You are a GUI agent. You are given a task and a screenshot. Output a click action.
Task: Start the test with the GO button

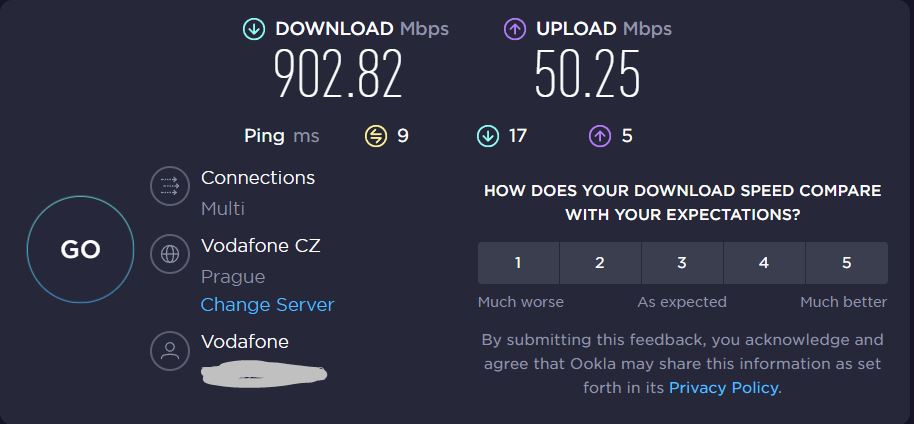tap(80, 249)
